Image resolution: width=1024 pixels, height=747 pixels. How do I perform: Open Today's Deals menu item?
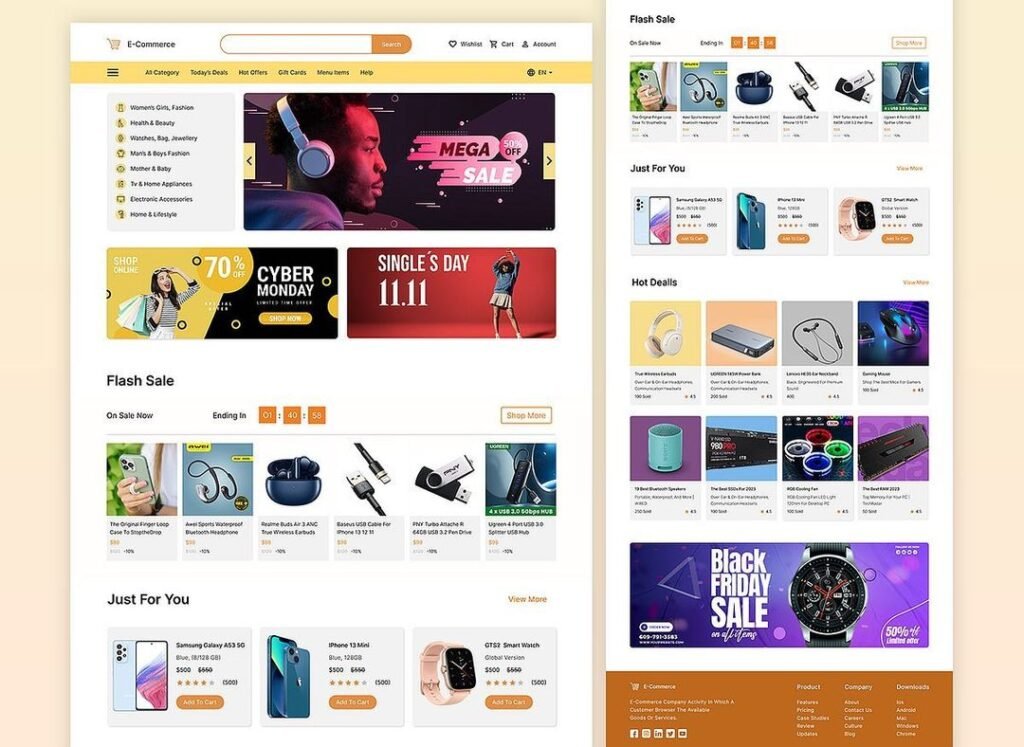tap(209, 72)
